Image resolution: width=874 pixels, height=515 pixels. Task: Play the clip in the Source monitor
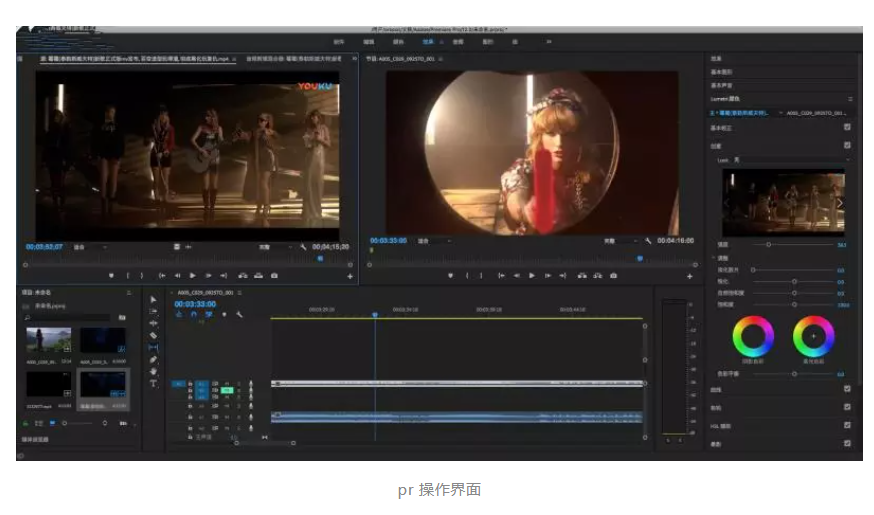click(192, 275)
